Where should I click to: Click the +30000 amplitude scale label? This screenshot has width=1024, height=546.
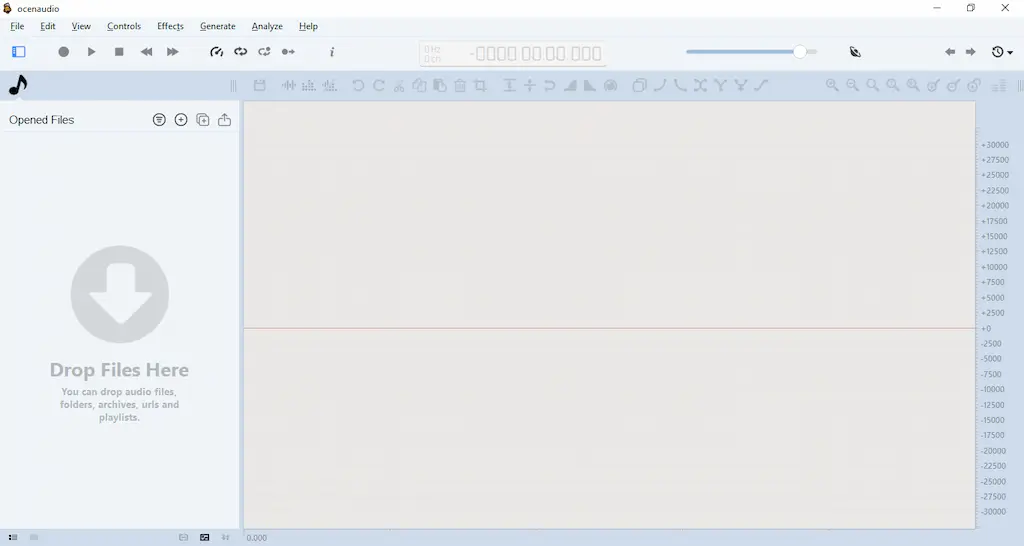[995, 145]
